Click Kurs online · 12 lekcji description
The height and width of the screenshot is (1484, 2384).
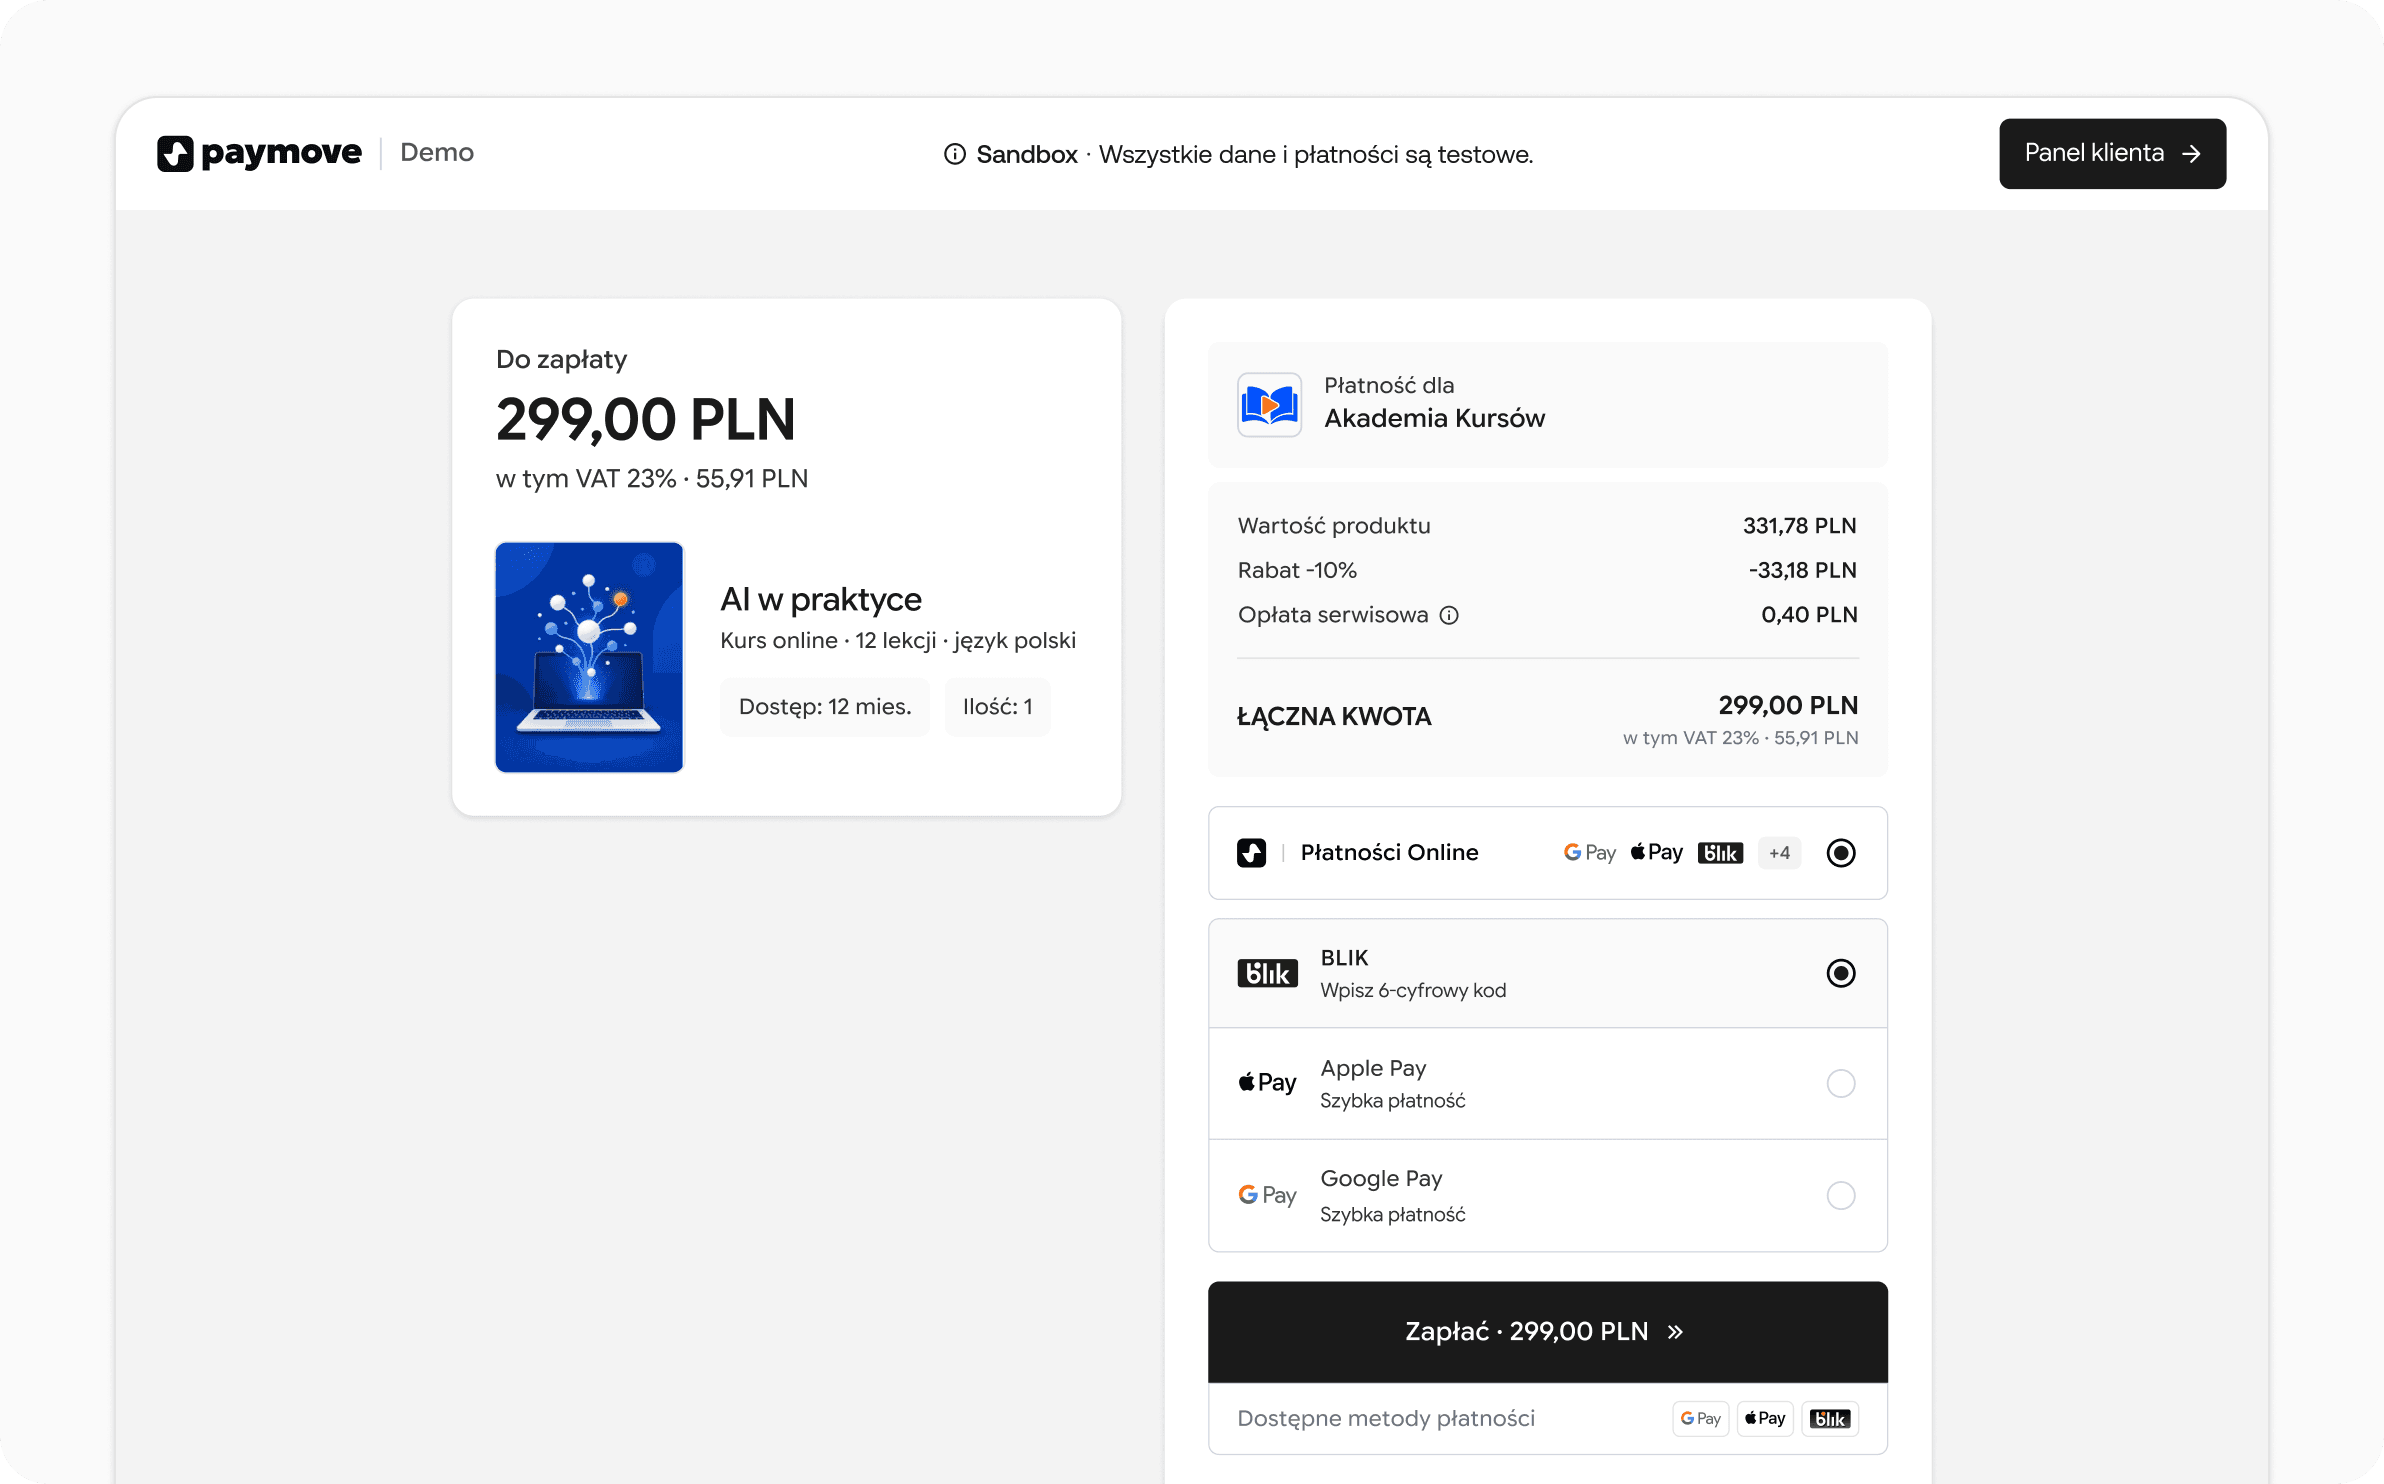[898, 641]
